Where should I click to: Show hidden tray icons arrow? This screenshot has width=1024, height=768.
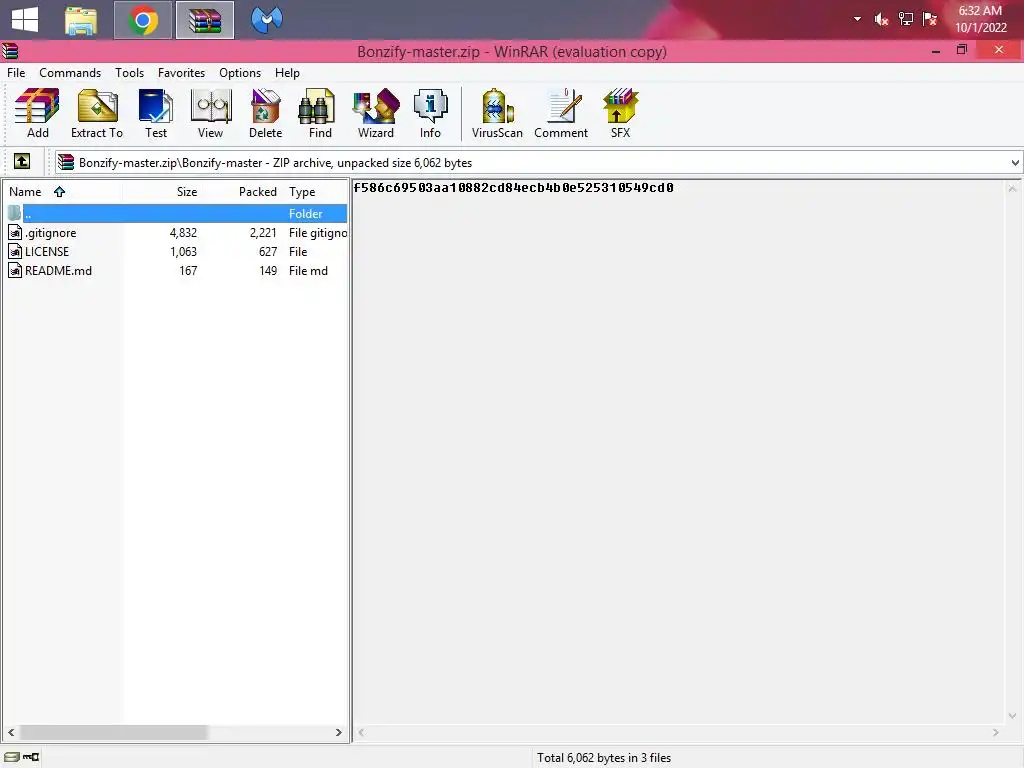point(857,20)
